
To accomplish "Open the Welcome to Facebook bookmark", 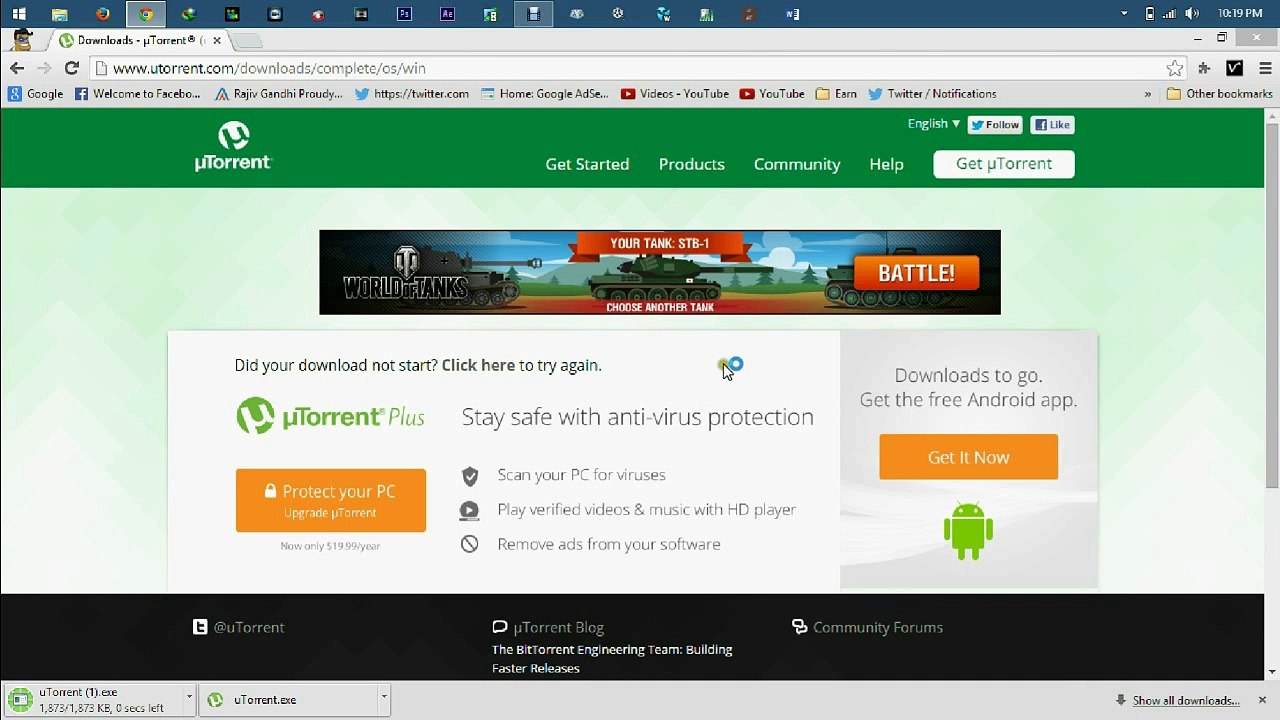I will tap(138, 94).
